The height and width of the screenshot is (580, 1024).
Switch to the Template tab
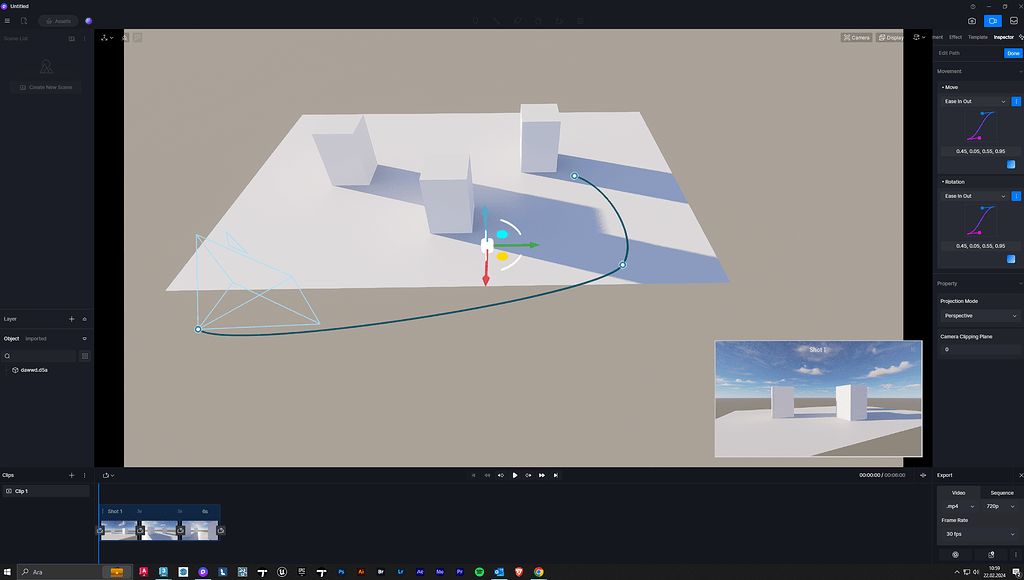point(978,37)
